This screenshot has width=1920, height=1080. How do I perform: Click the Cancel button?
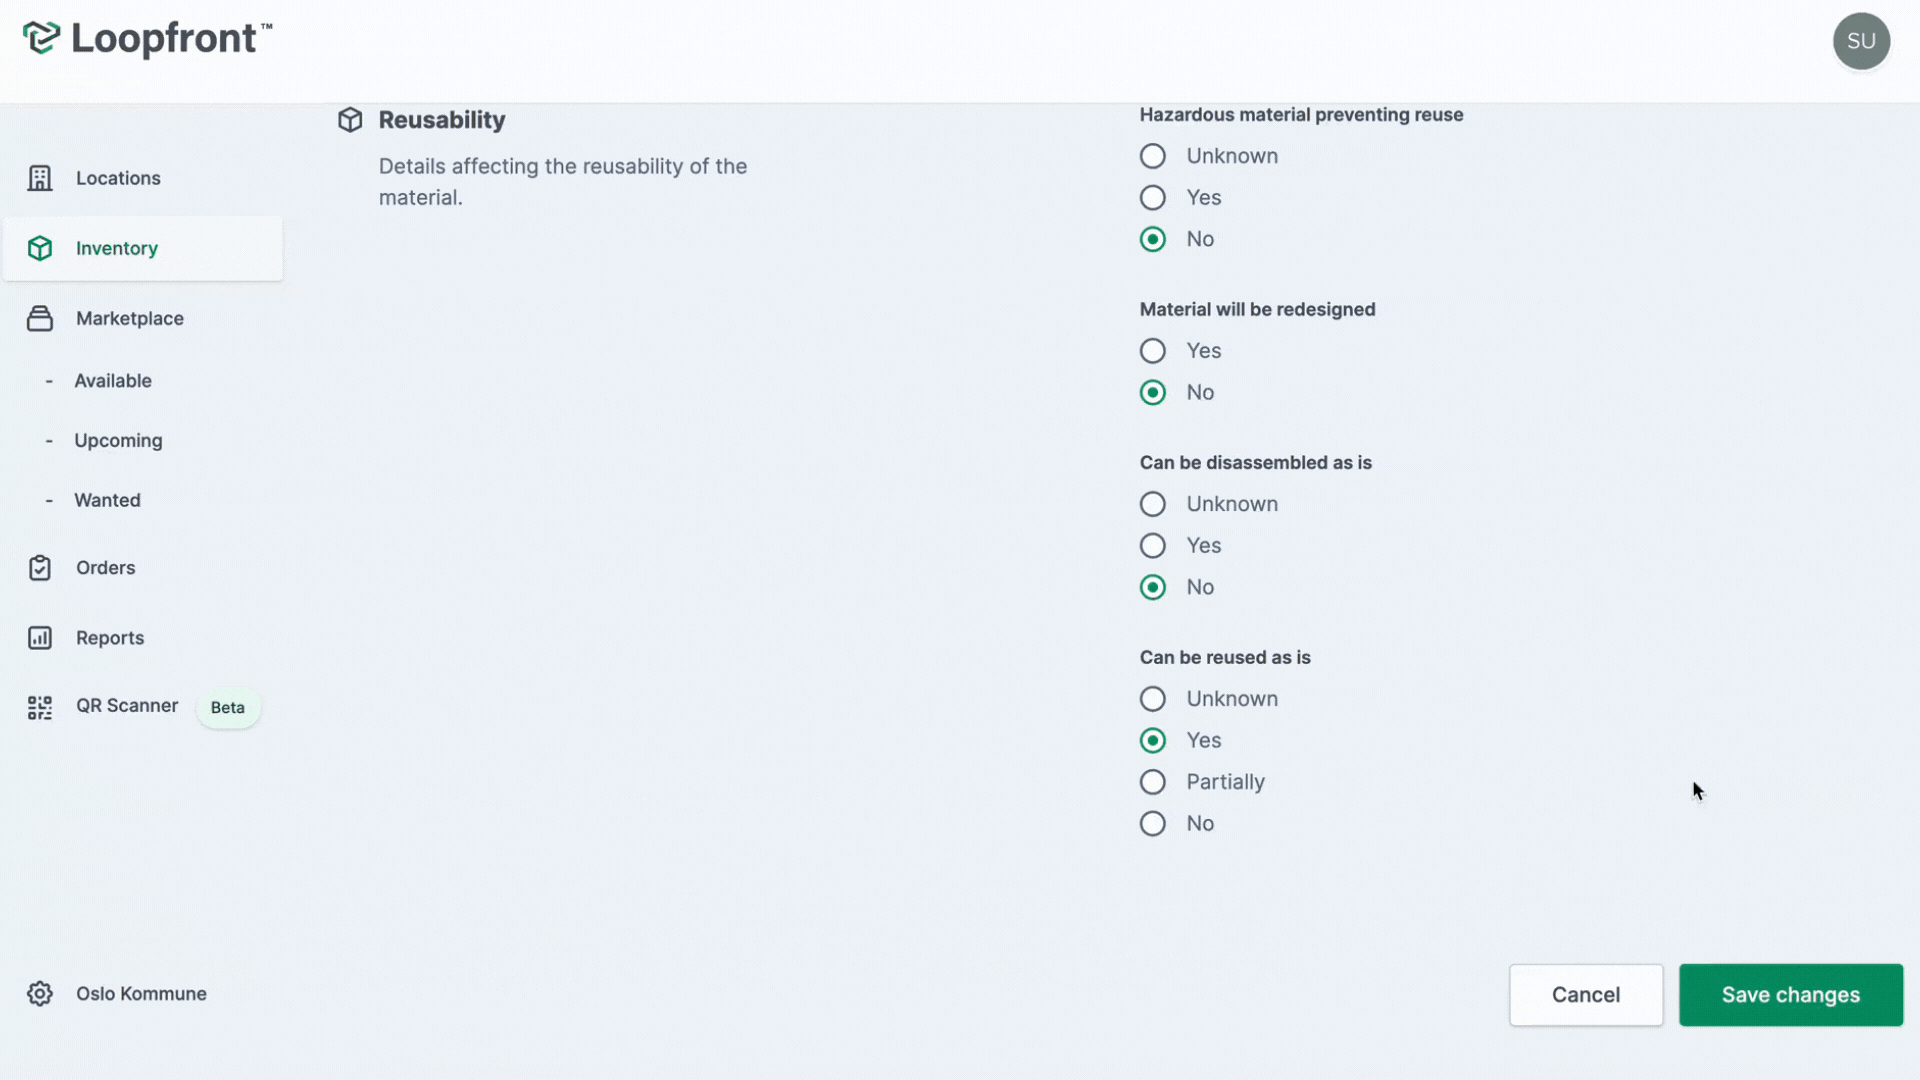[1585, 994]
